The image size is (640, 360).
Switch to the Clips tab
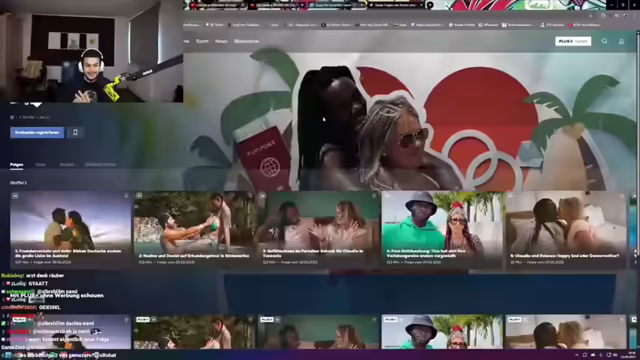point(40,164)
